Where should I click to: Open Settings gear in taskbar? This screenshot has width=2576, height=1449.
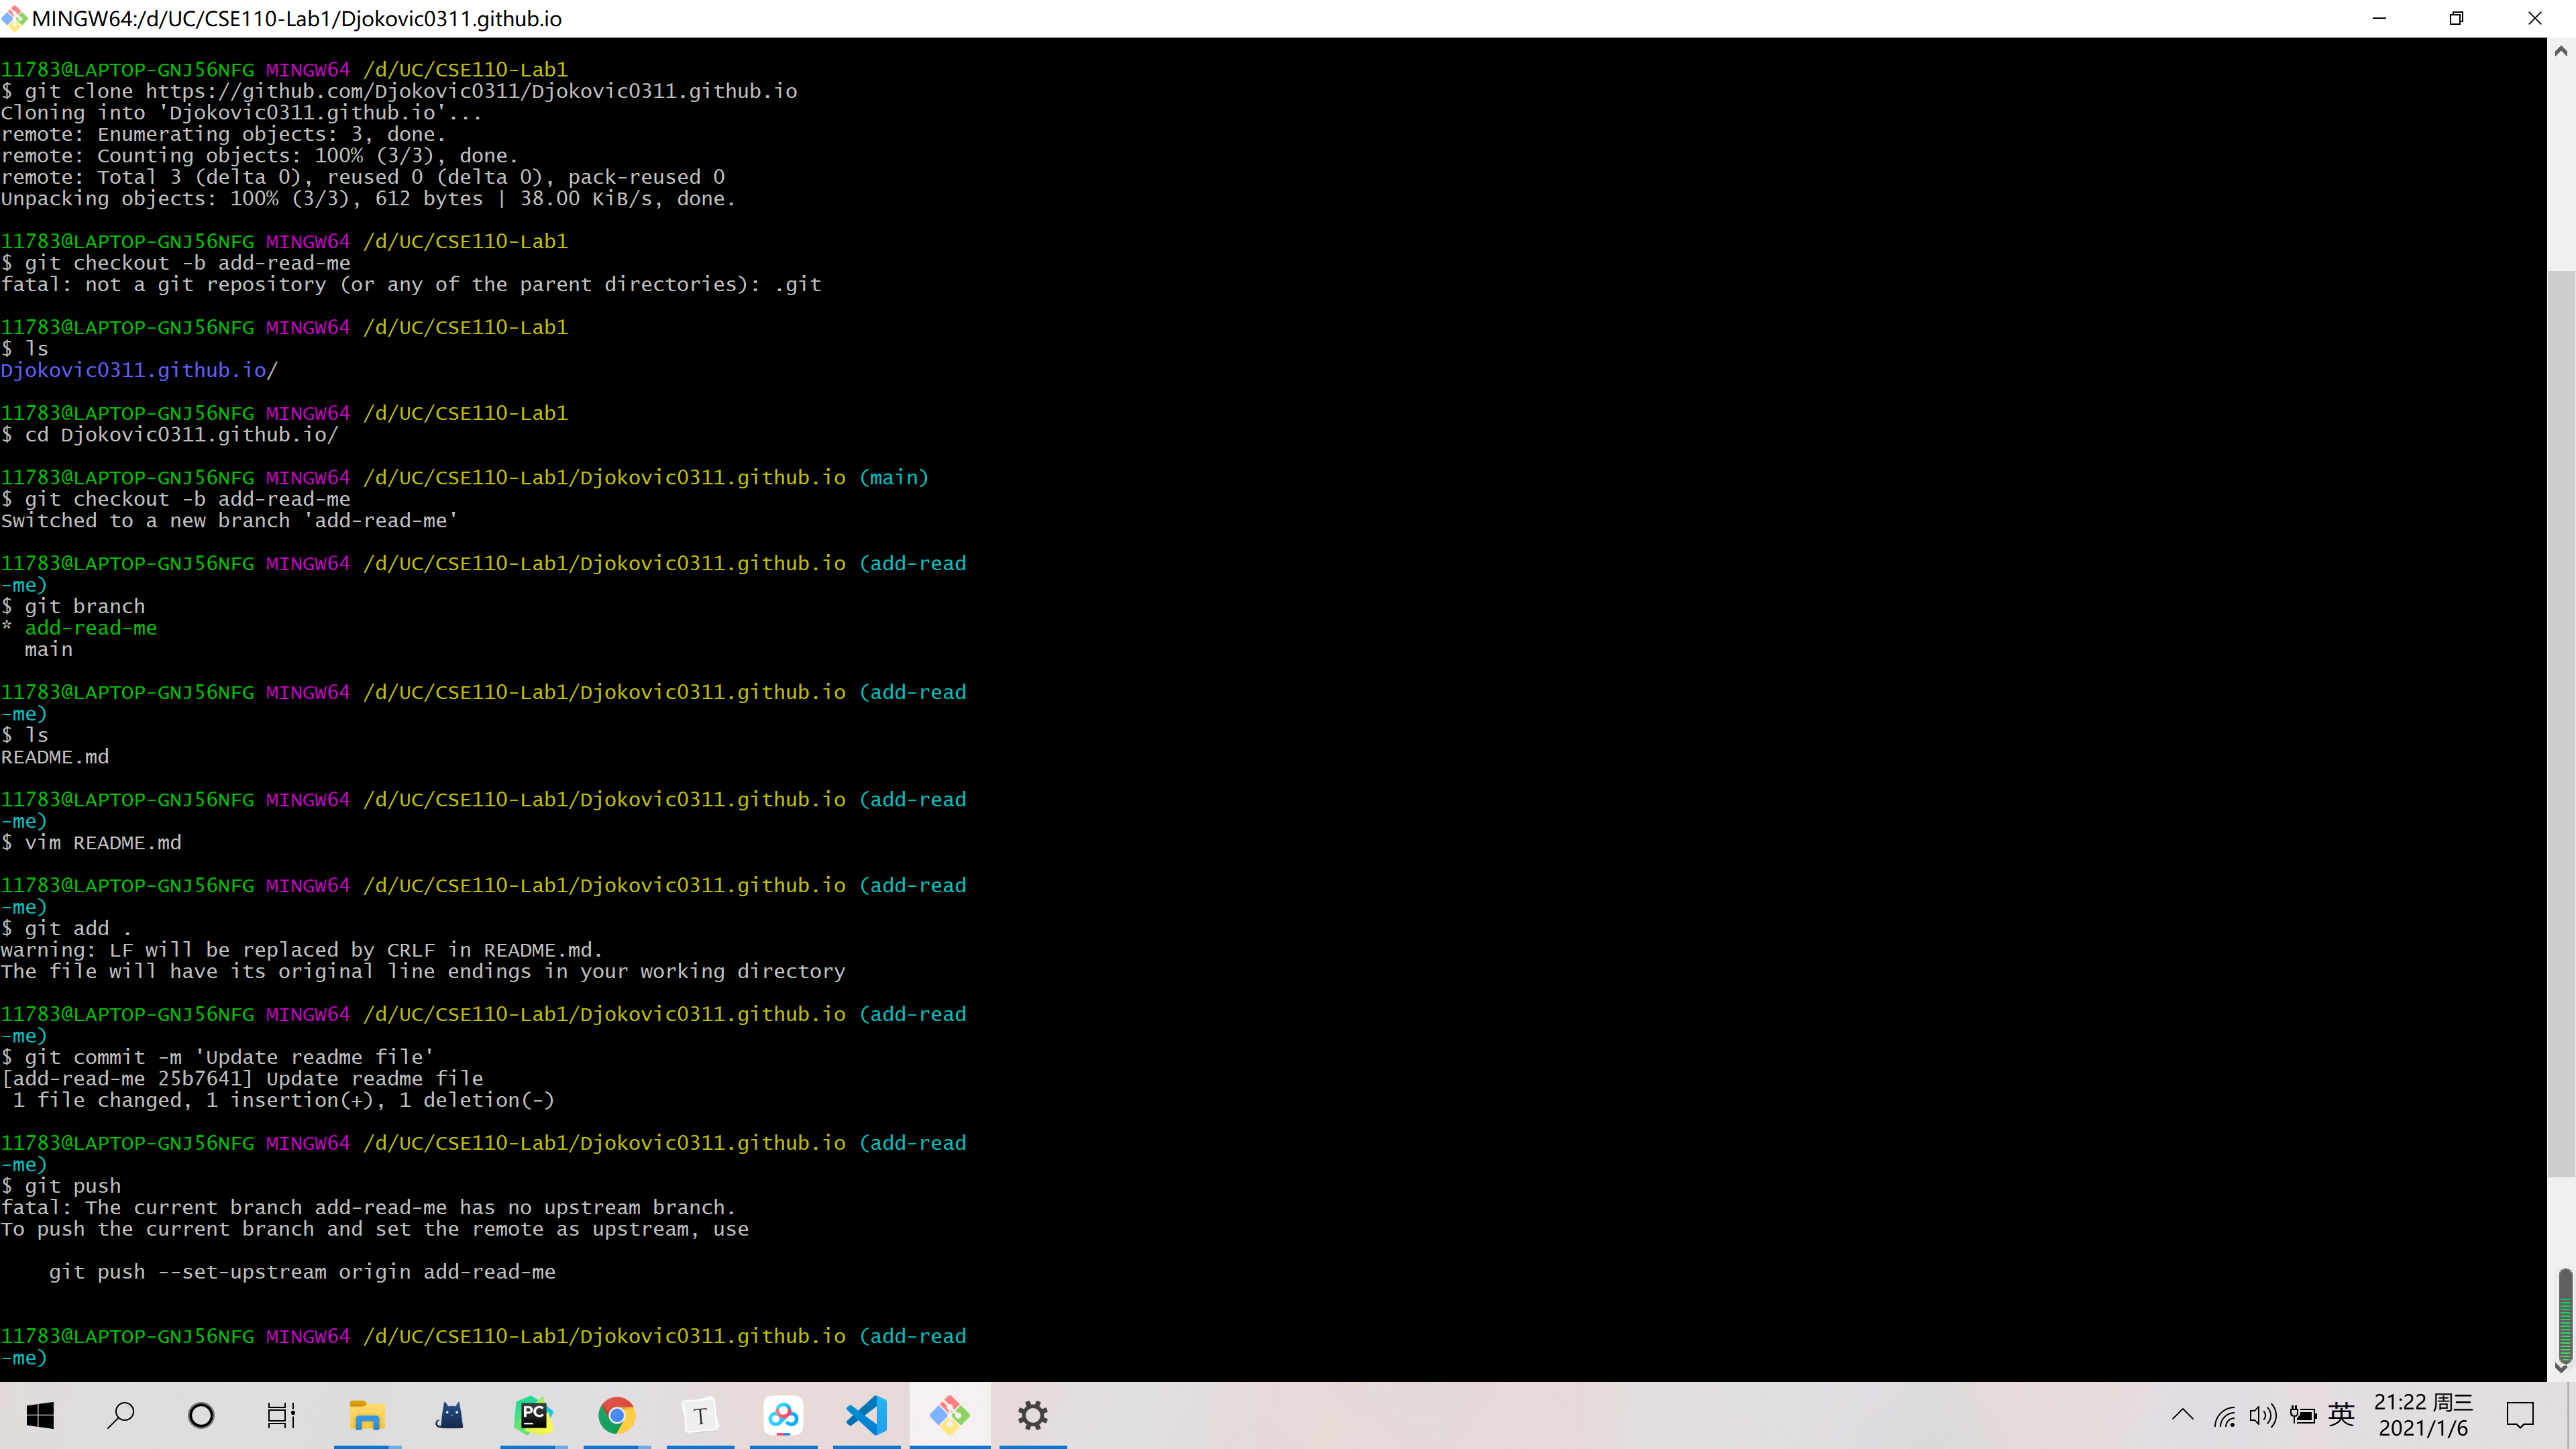tap(1033, 1415)
